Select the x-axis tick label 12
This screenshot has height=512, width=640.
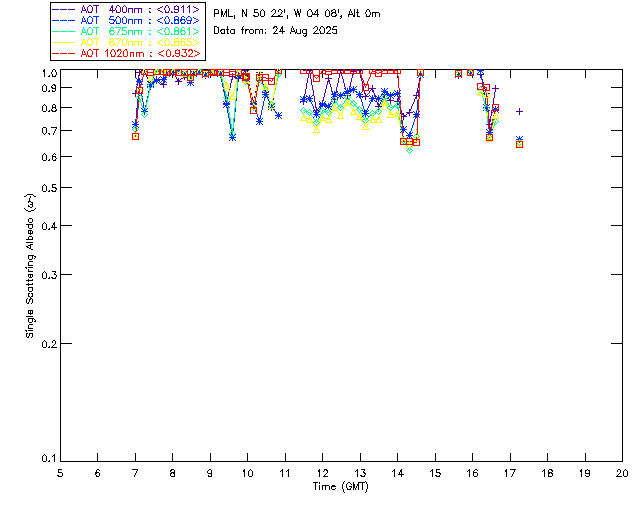322,473
